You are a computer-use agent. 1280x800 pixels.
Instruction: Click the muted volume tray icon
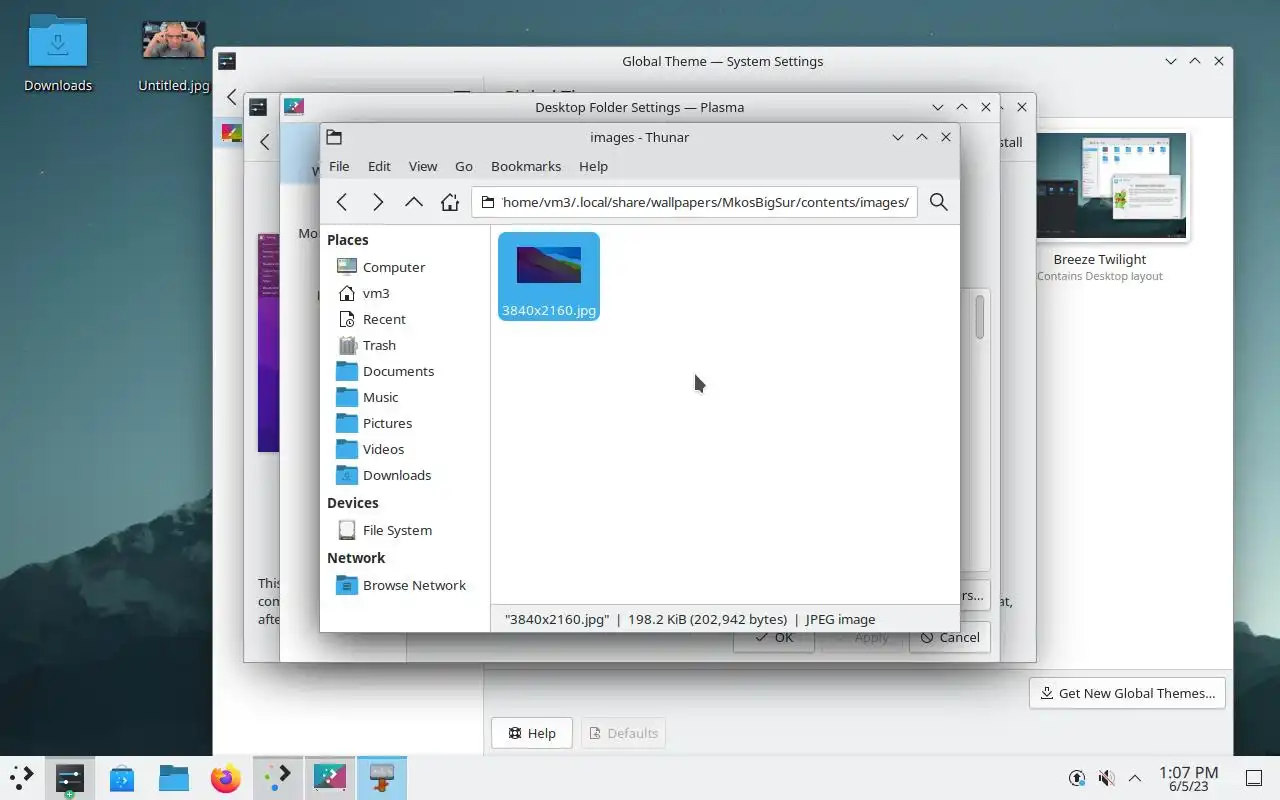pyautogui.click(x=1106, y=777)
